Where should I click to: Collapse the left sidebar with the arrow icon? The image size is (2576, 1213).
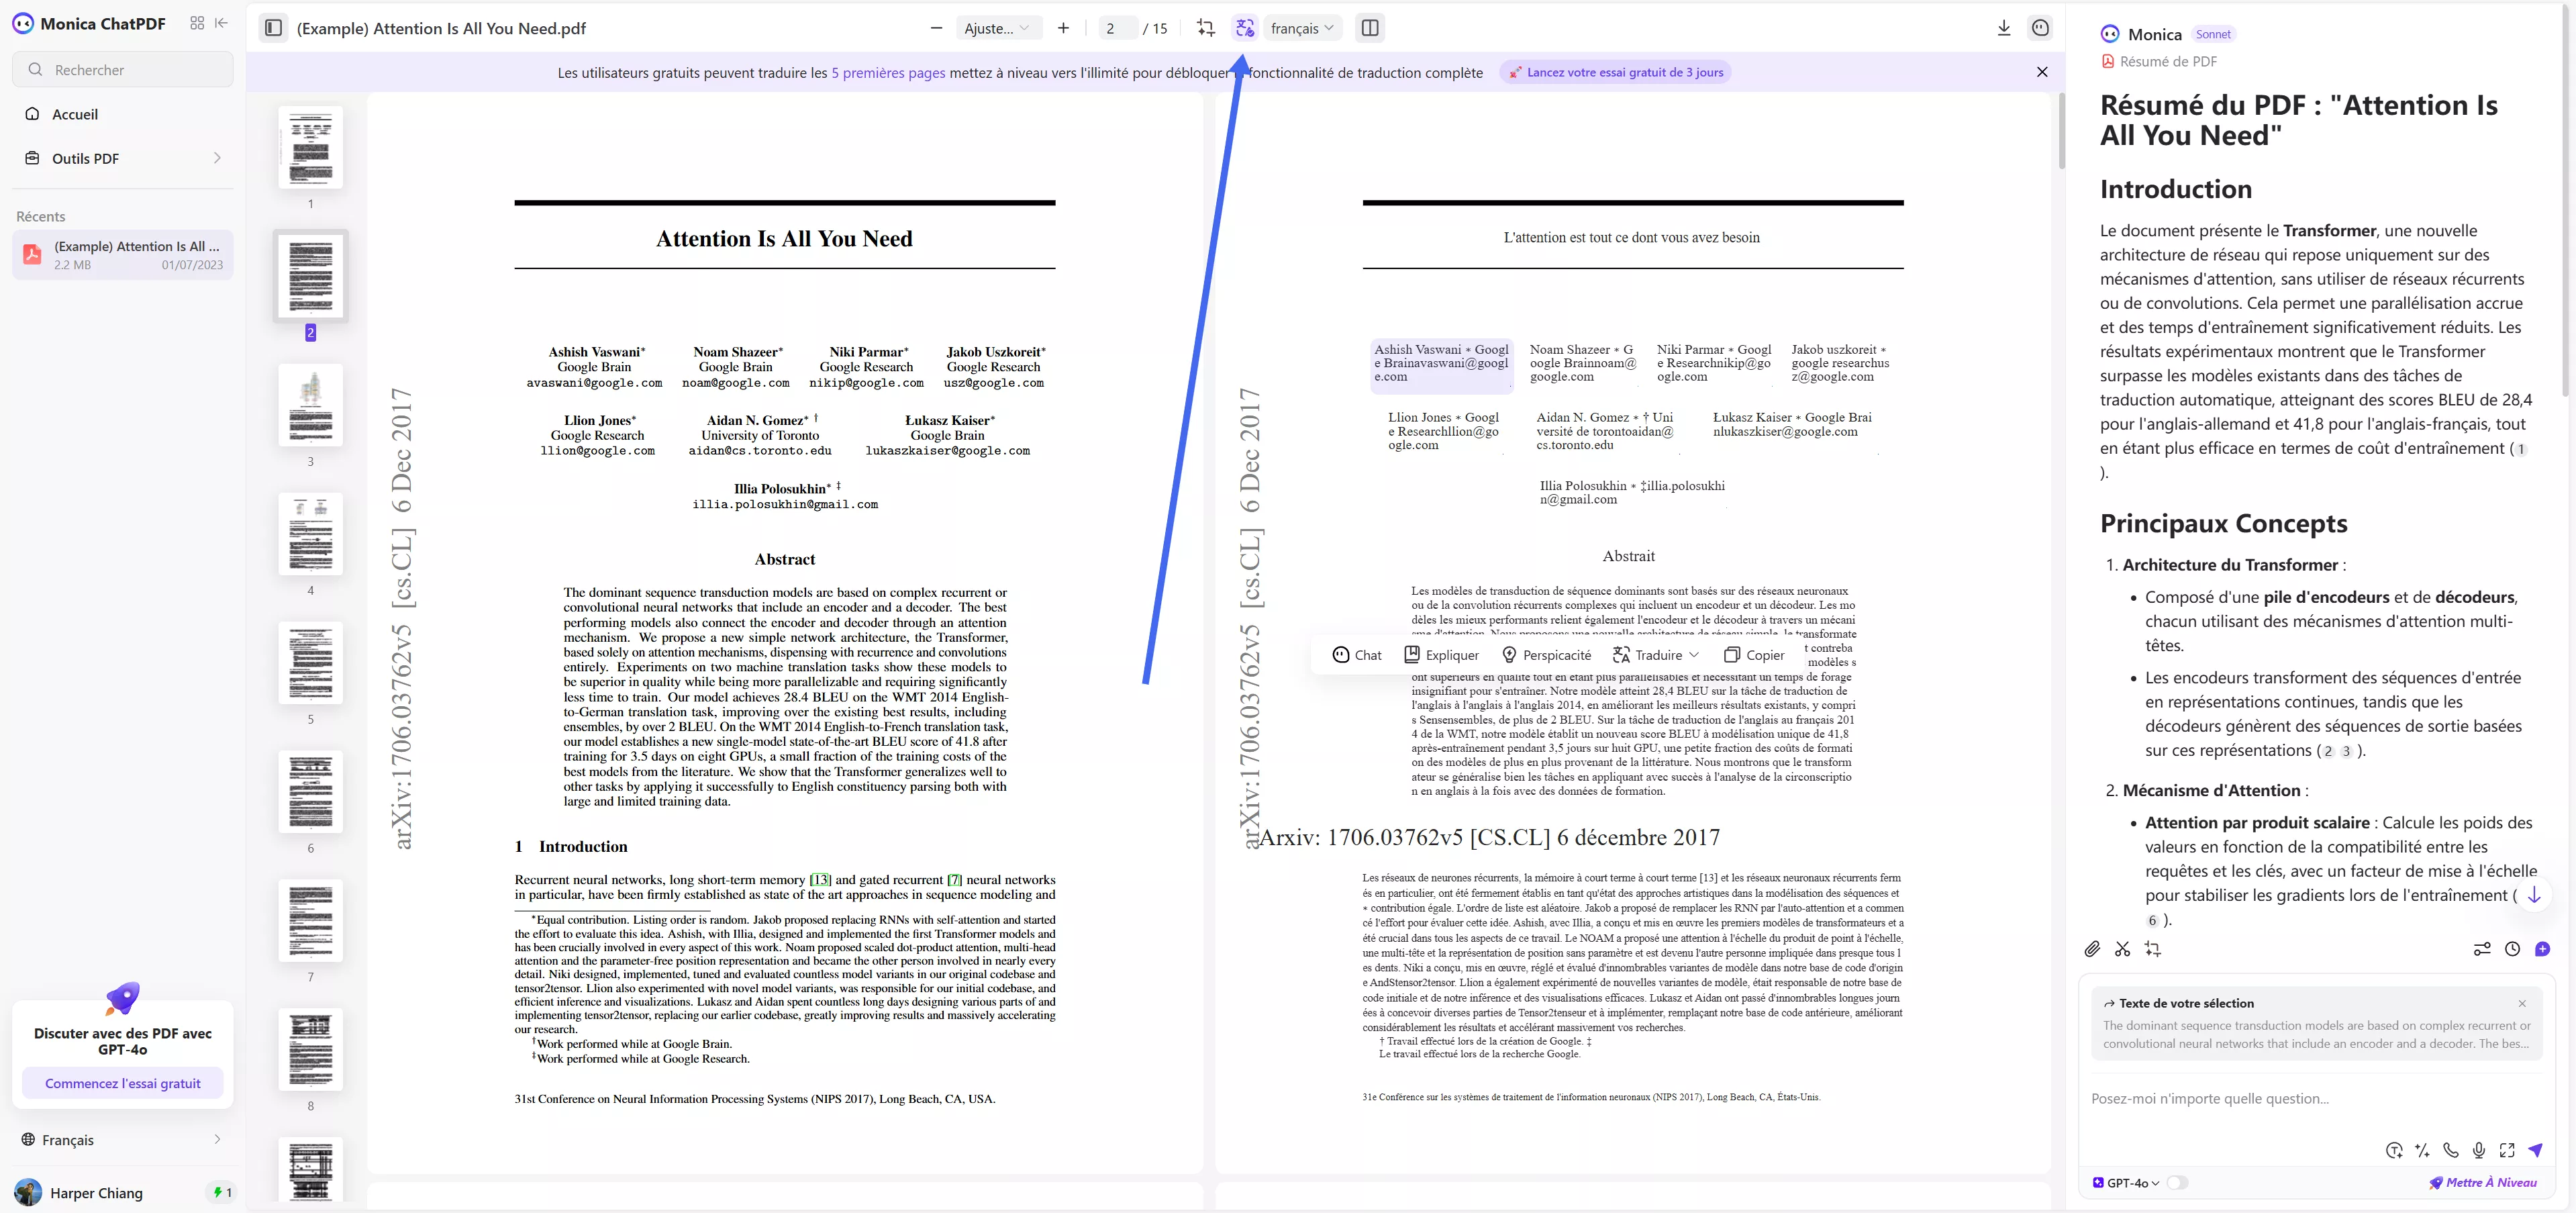pos(222,23)
